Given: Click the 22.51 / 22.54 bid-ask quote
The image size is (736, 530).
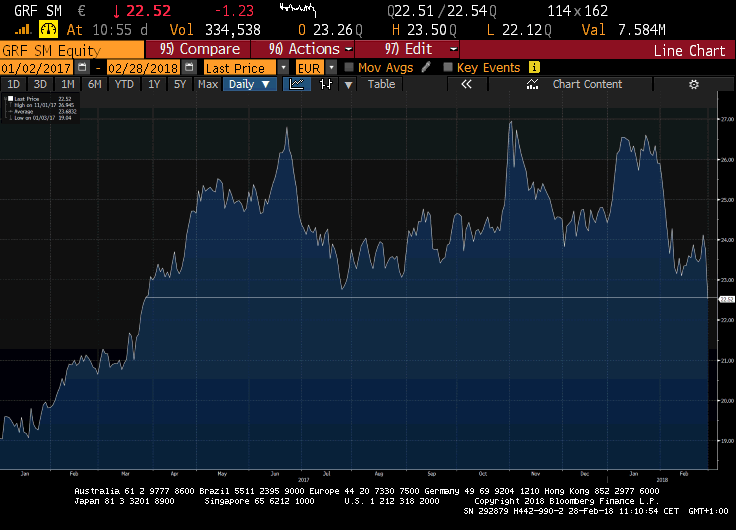Looking at the screenshot, I should click(442, 11).
